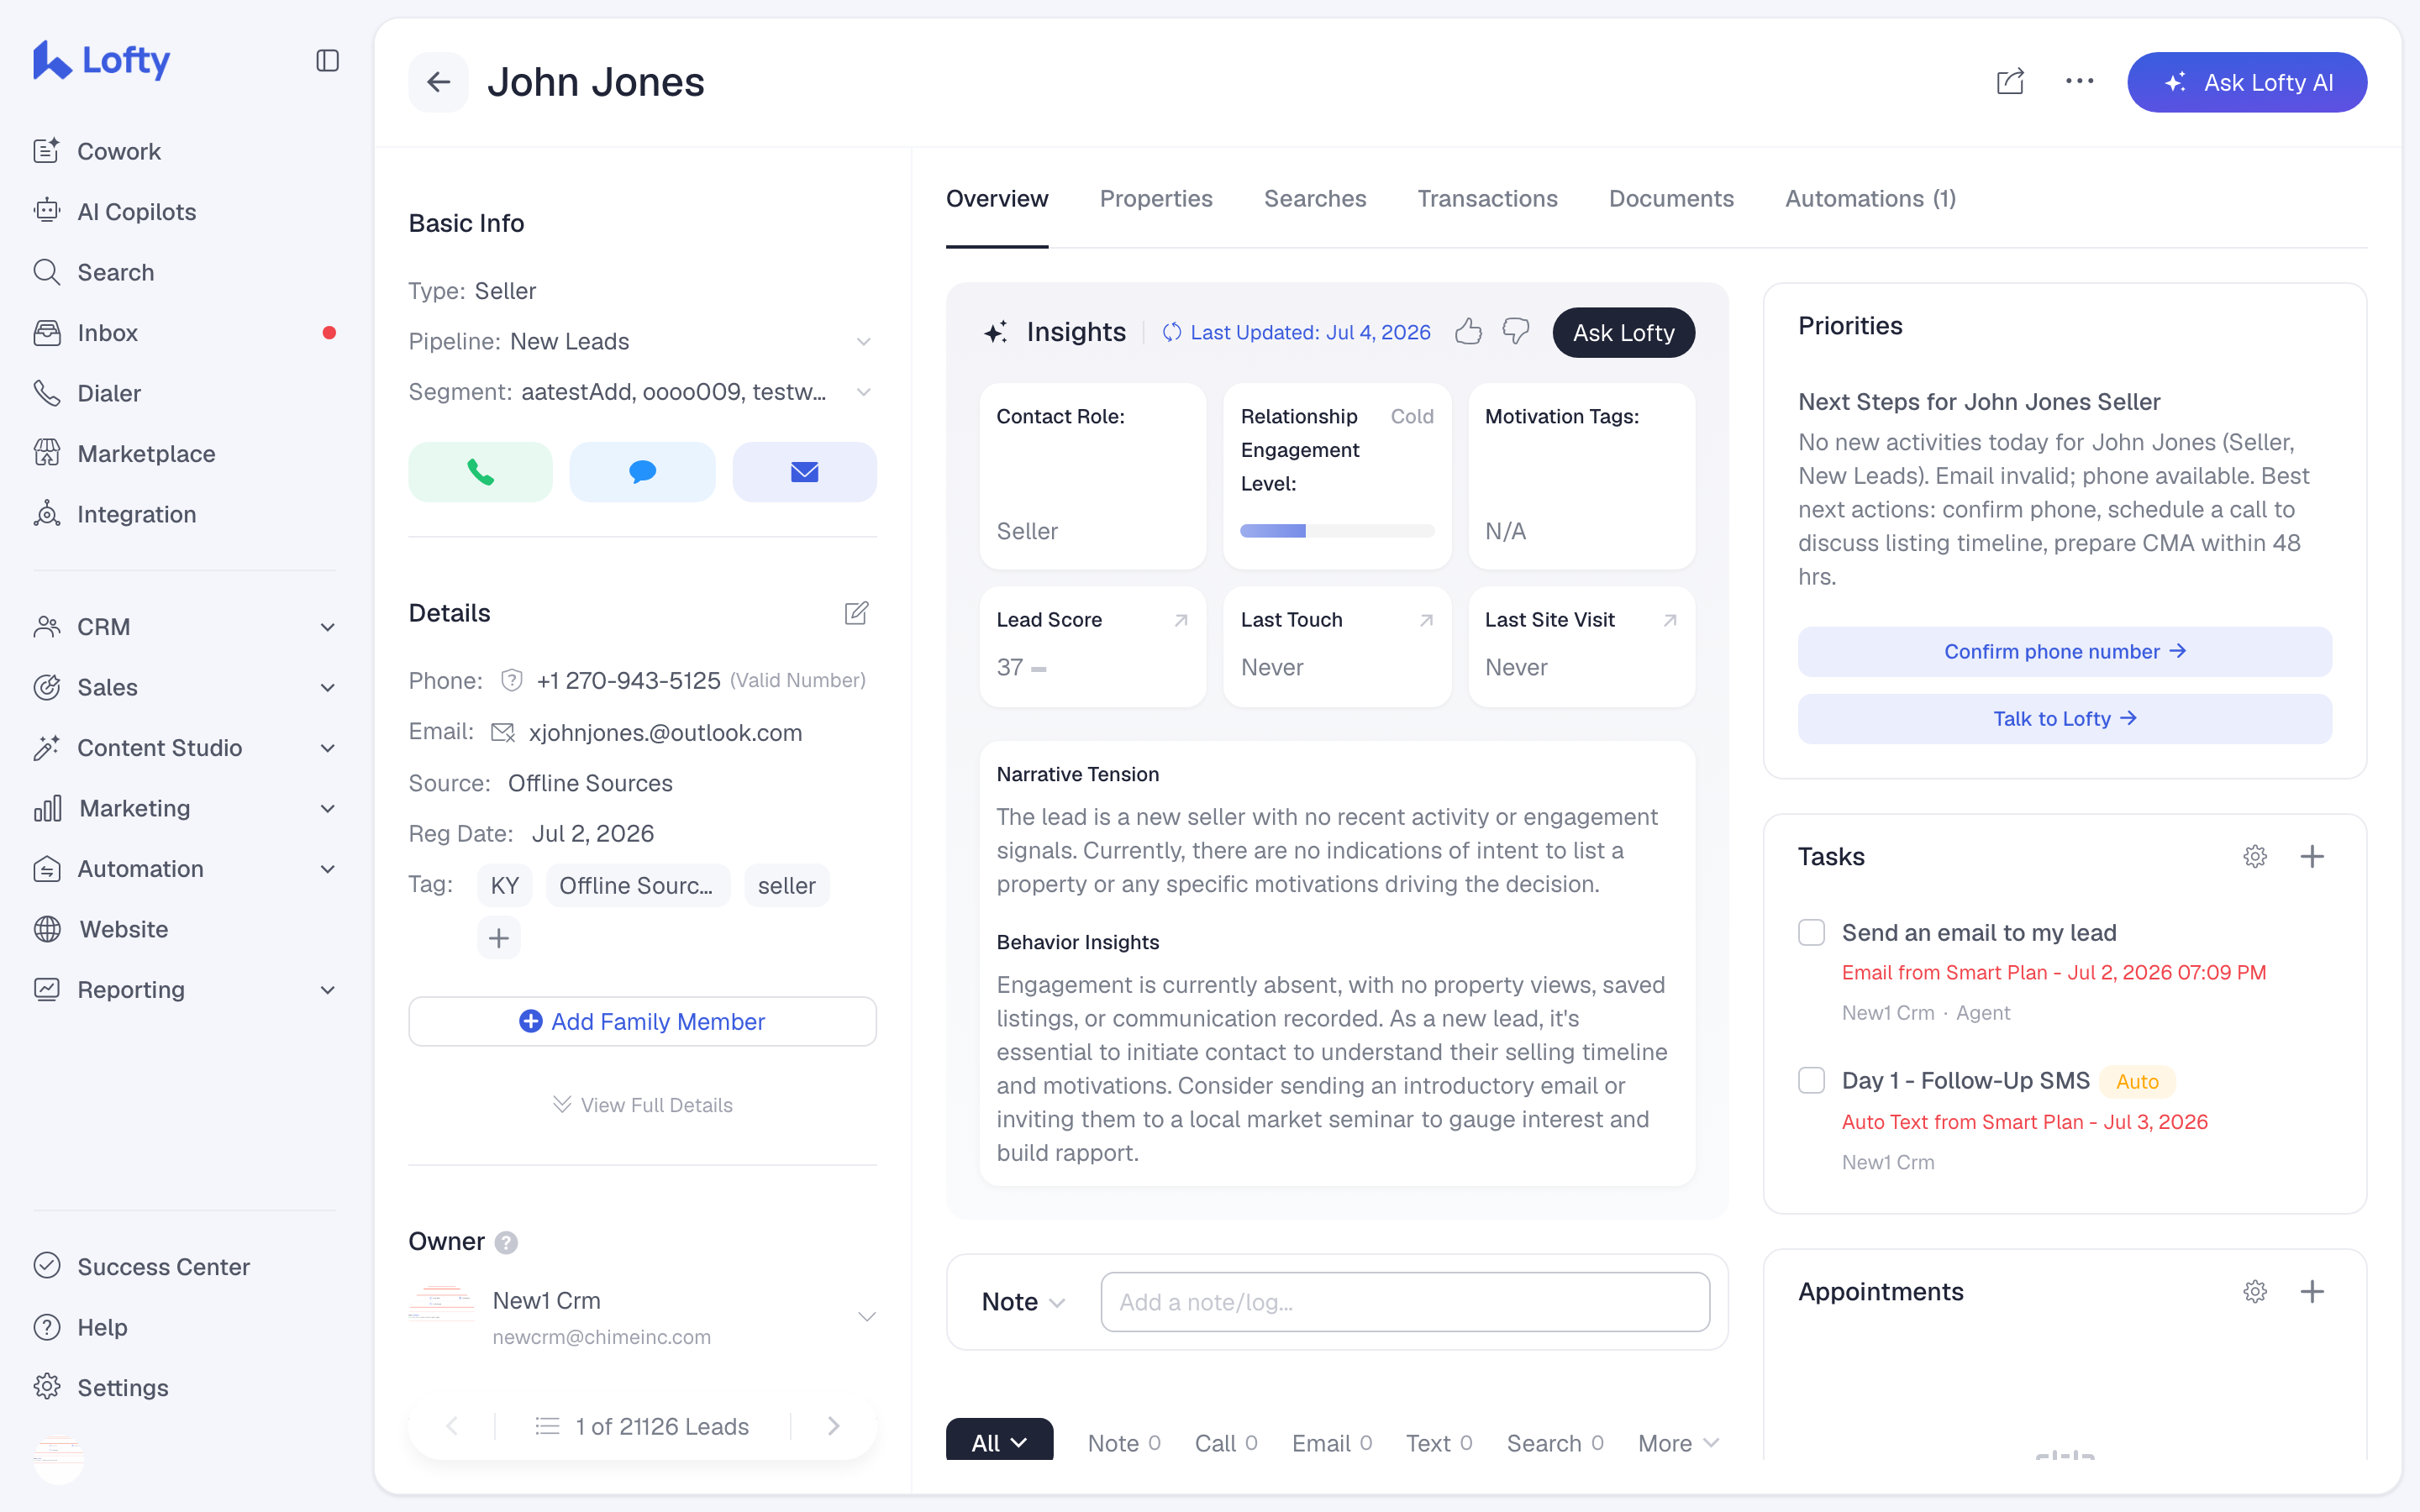This screenshot has width=2420, height=1512.
Task: Click the thumbs up icon in Insights
Action: tap(1468, 332)
